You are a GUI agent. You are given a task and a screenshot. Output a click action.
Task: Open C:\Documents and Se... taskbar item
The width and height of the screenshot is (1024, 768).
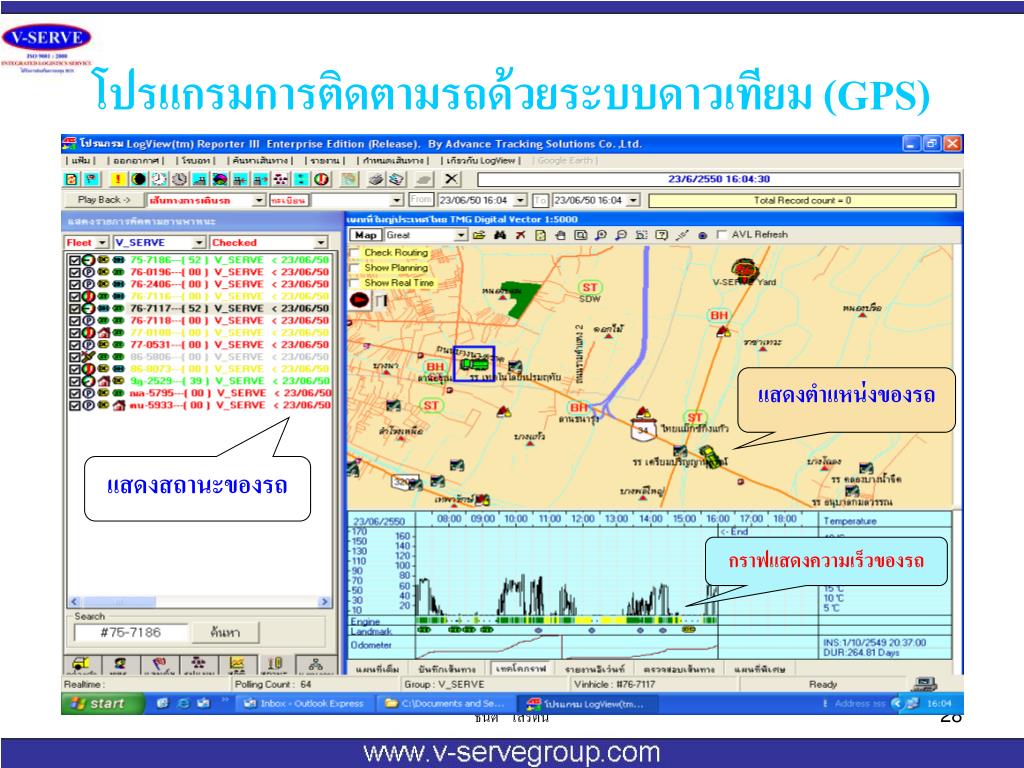pyautogui.click(x=447, y=703)
